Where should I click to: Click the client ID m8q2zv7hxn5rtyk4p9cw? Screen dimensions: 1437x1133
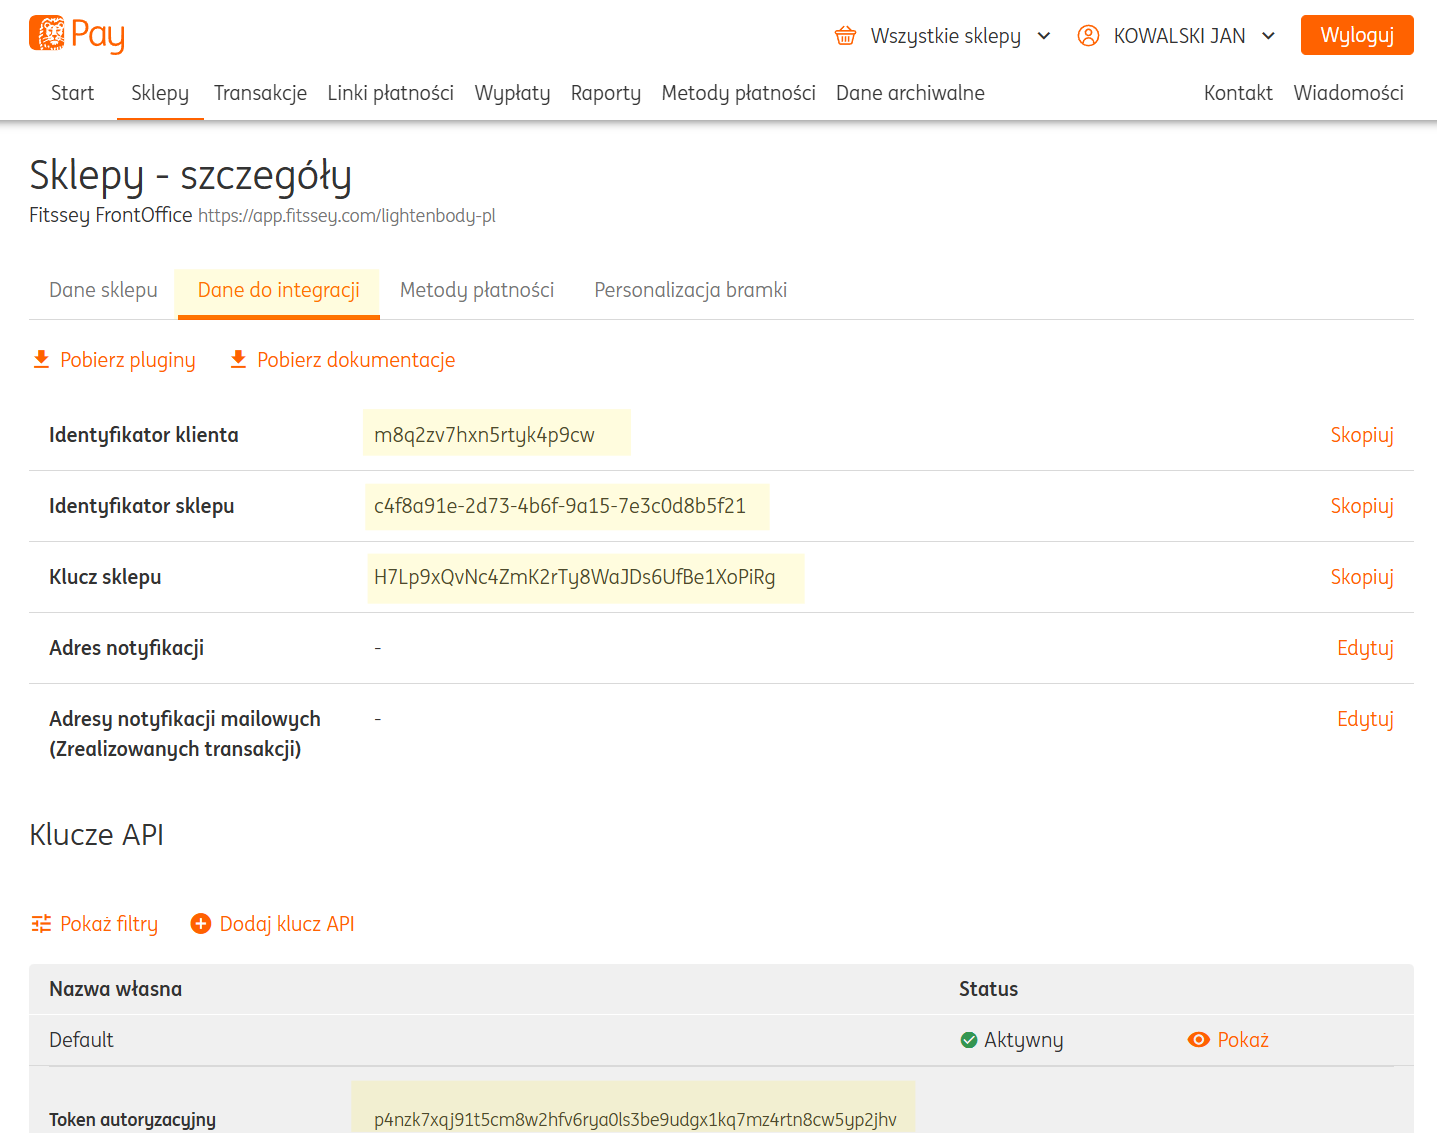pos(484,435)
